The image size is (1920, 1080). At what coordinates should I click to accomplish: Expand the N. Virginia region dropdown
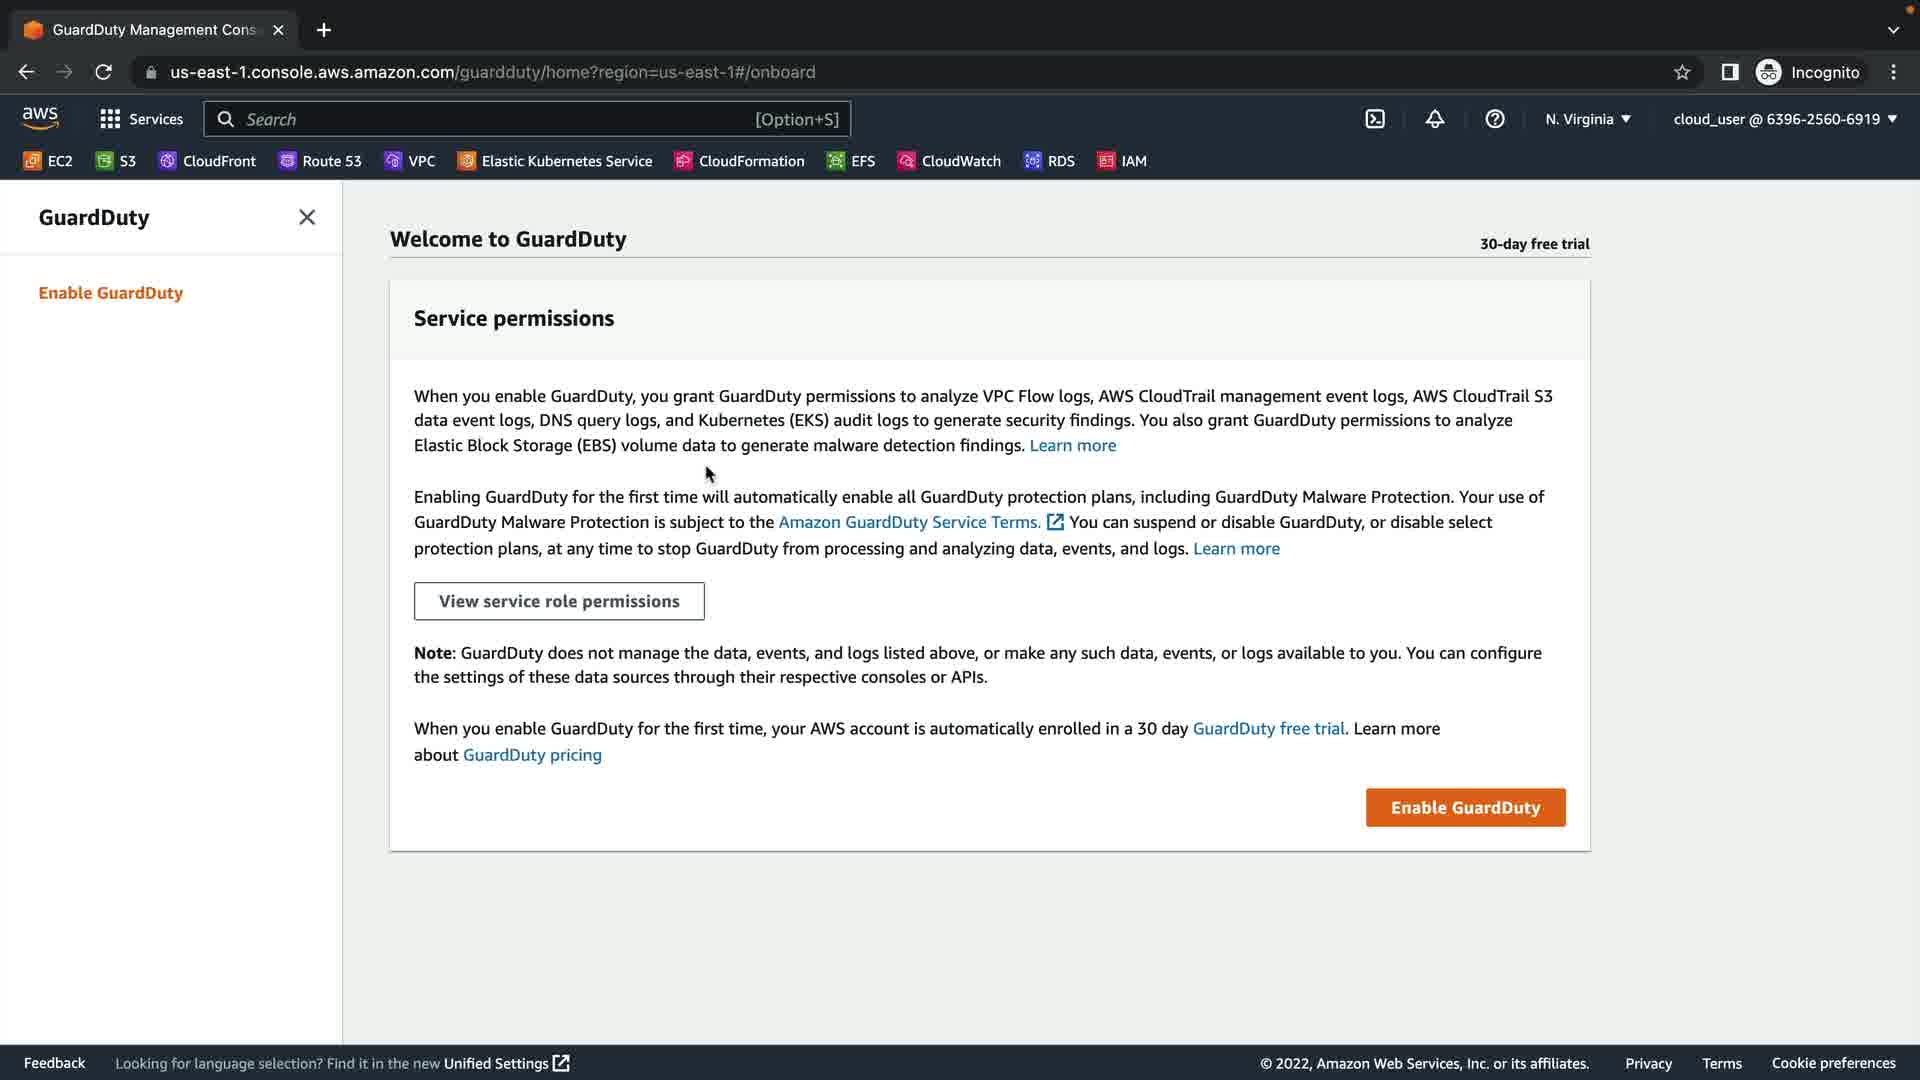1587,119
